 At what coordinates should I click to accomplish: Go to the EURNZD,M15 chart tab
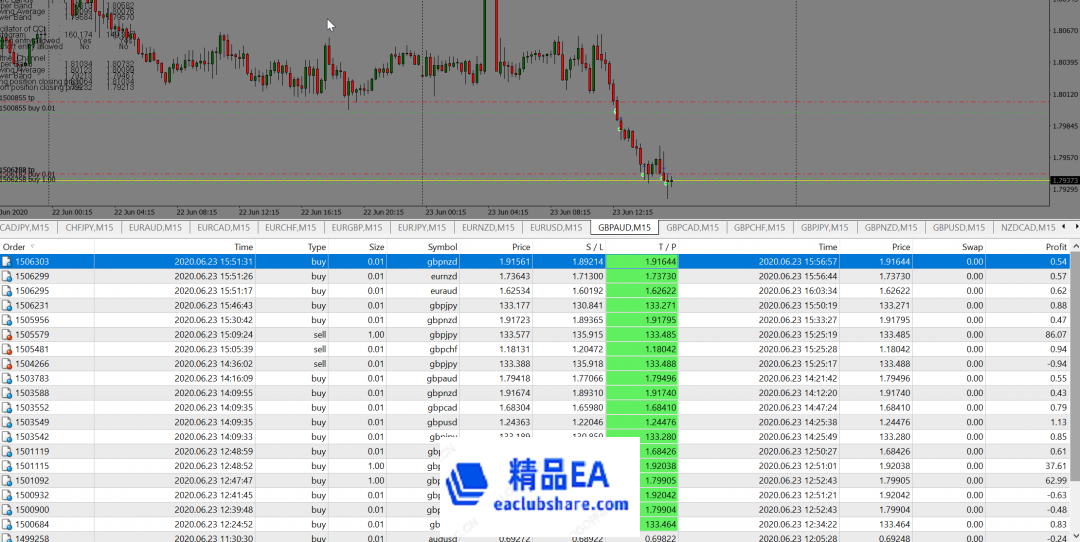coord(488,227)
